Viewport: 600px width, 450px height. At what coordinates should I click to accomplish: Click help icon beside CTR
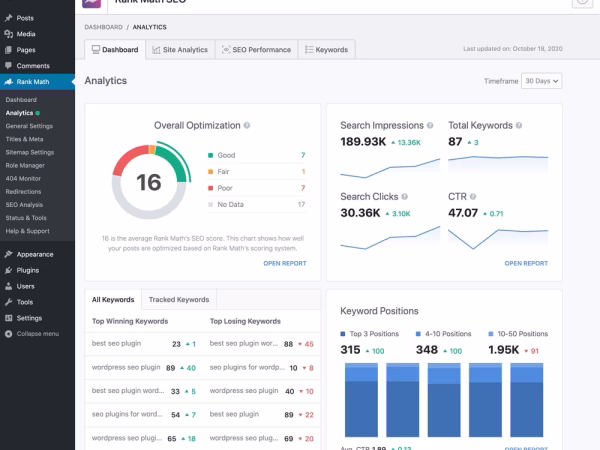point(473,197)
